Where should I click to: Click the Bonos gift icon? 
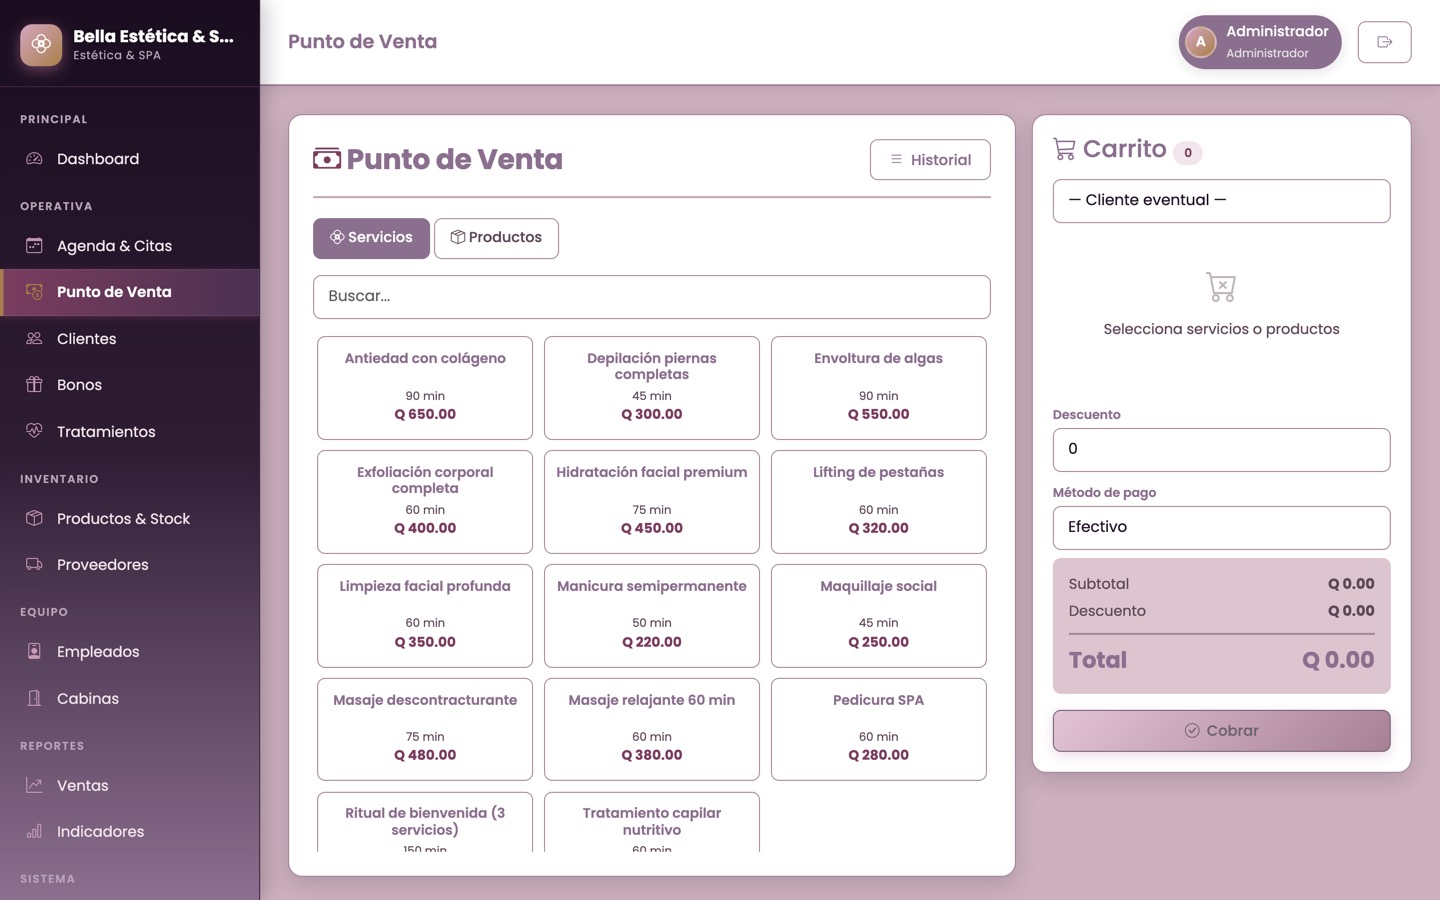[x=34, y=384]
